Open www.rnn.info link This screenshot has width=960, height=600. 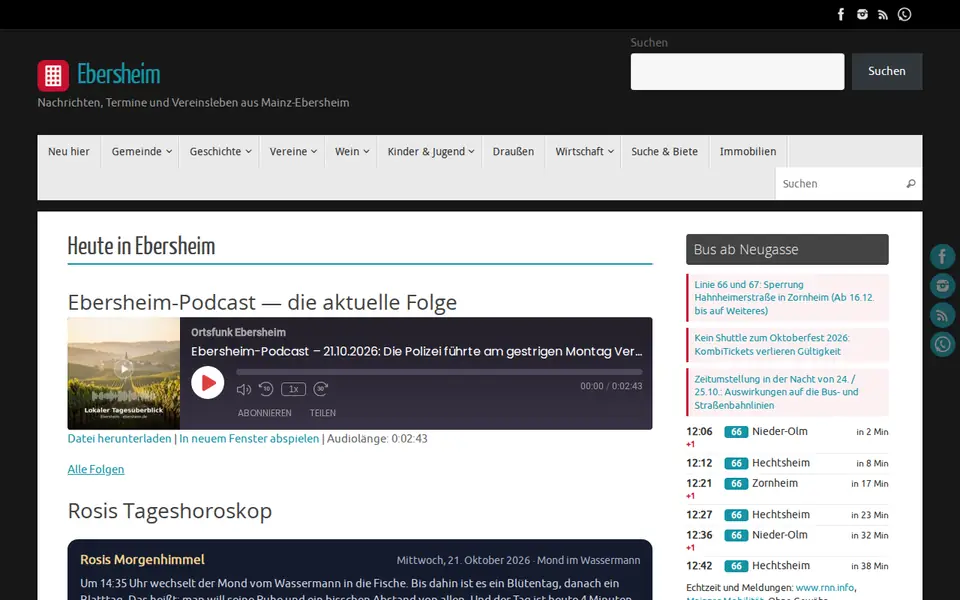(824, 587)
